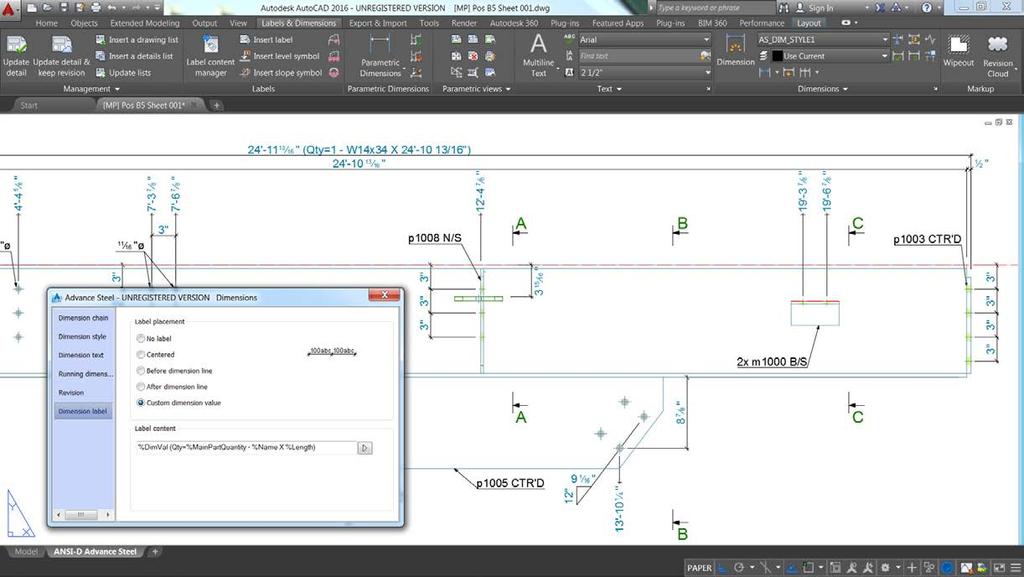
Task: Insert a details list
Action: pyautogui.click(x=135, y=56)
